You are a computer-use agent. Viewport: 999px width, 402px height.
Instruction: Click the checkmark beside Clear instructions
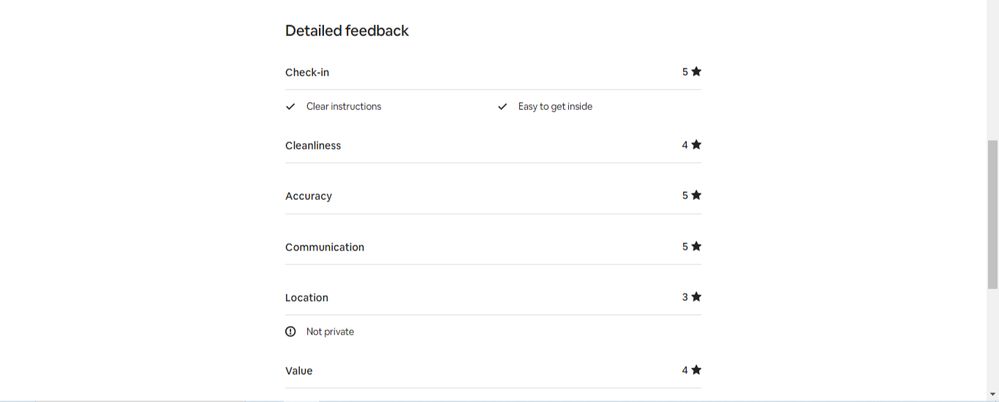pyautogui.click(x=291, y=107)
